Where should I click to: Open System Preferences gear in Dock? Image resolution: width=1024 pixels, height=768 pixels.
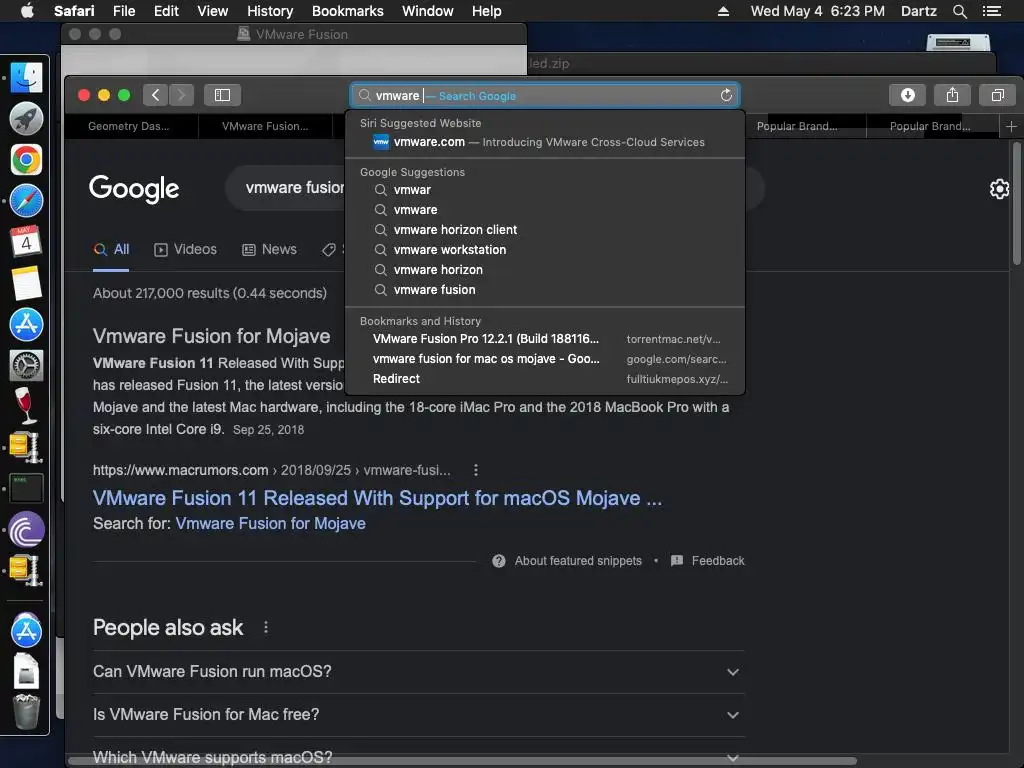pyautogui.click(x=26, y=365)
